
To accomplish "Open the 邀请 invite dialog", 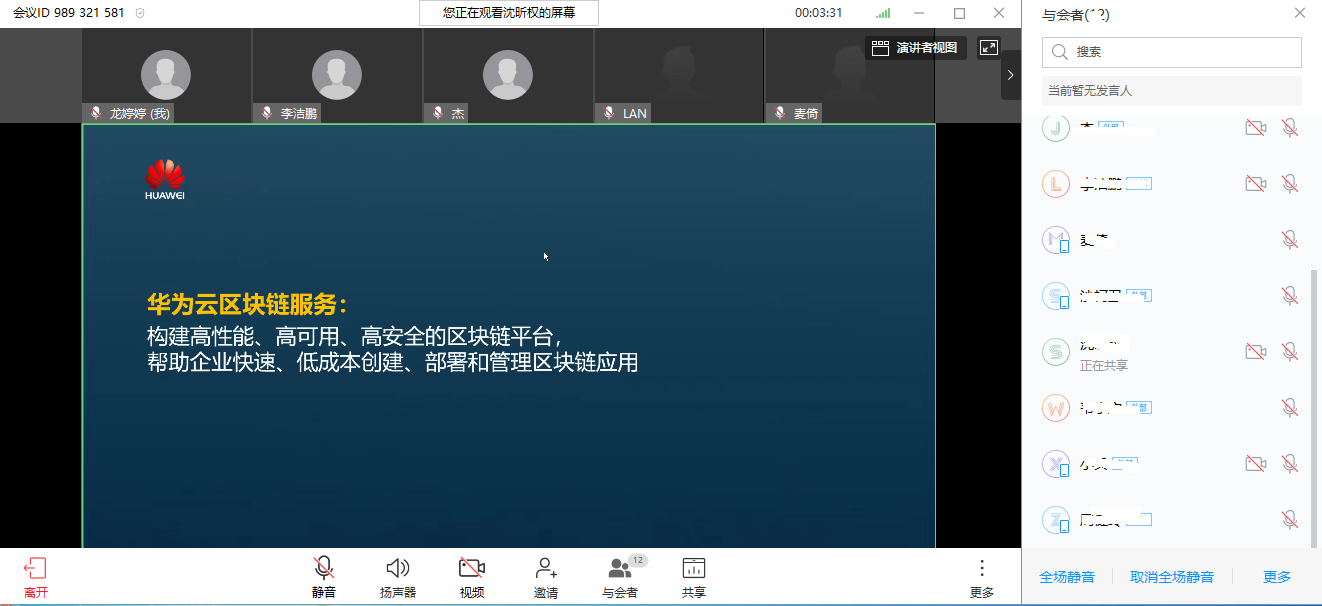I will pos(546,569).
